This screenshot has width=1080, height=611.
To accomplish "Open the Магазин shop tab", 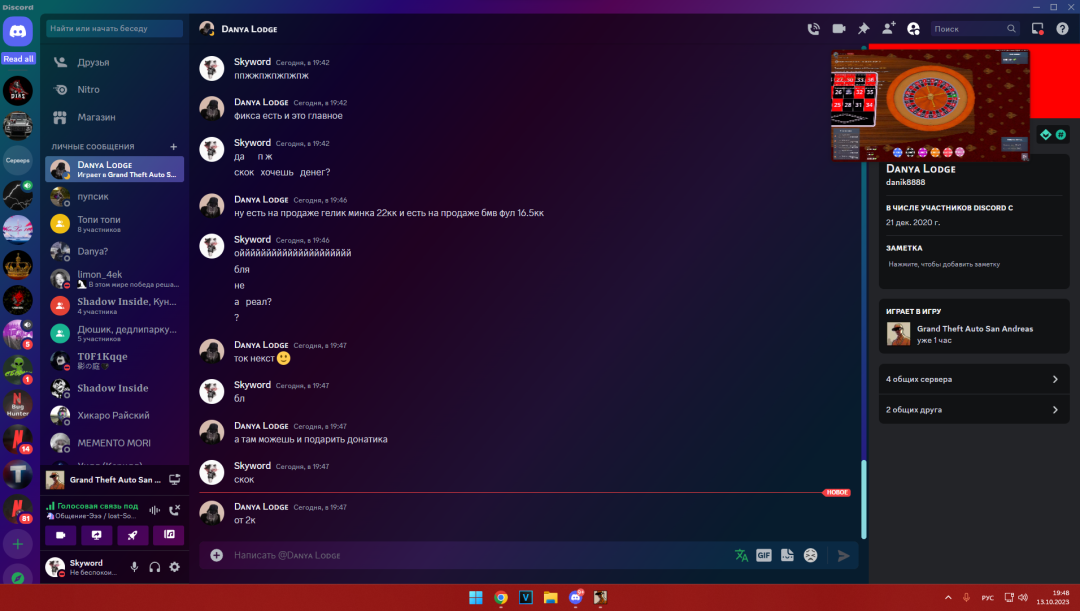I will 114,117.
